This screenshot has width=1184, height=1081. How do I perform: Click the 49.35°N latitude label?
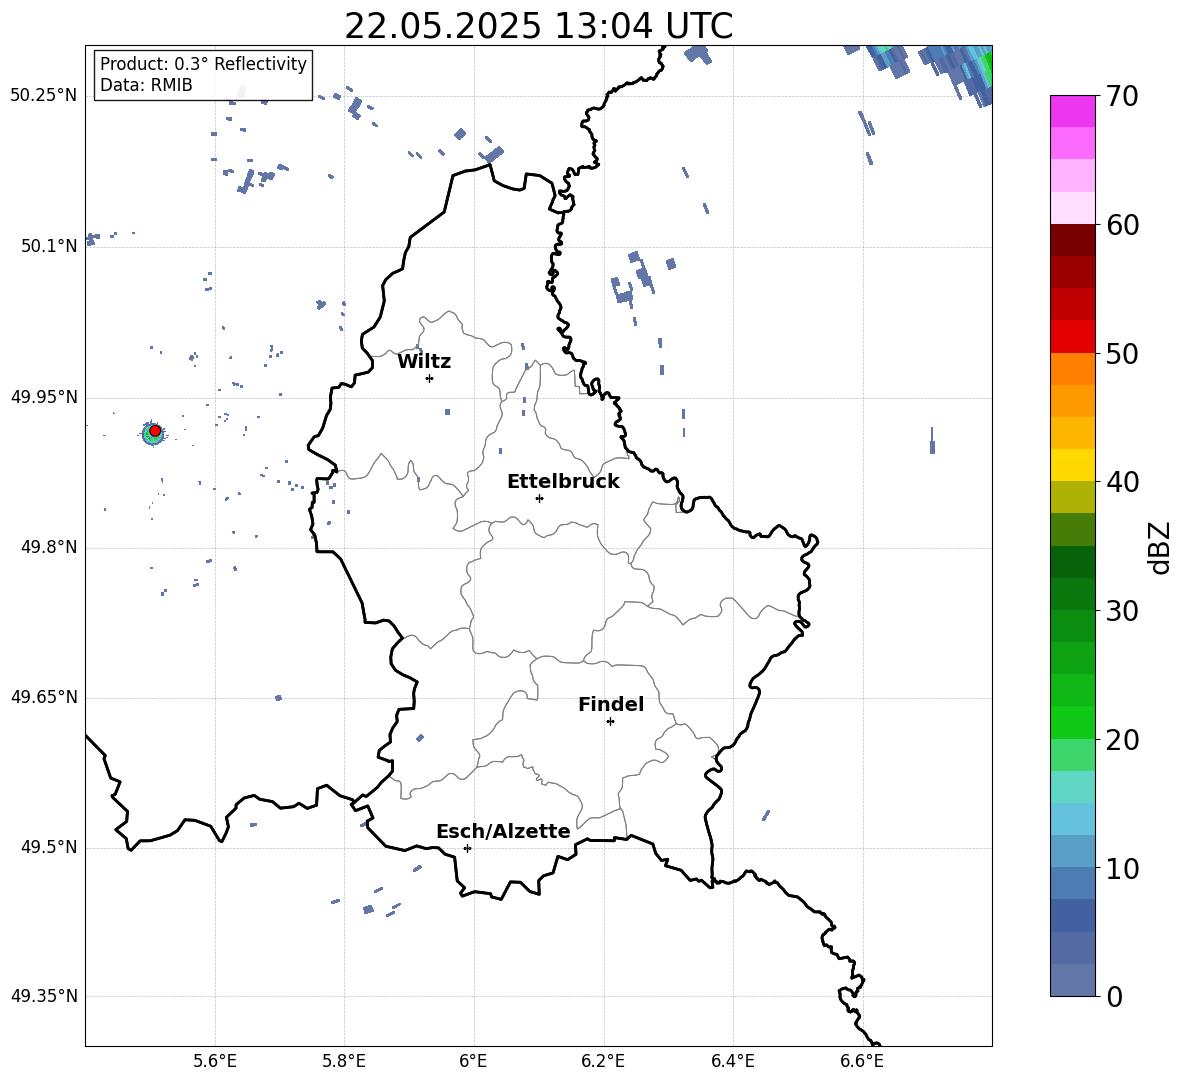coord(44,996)
